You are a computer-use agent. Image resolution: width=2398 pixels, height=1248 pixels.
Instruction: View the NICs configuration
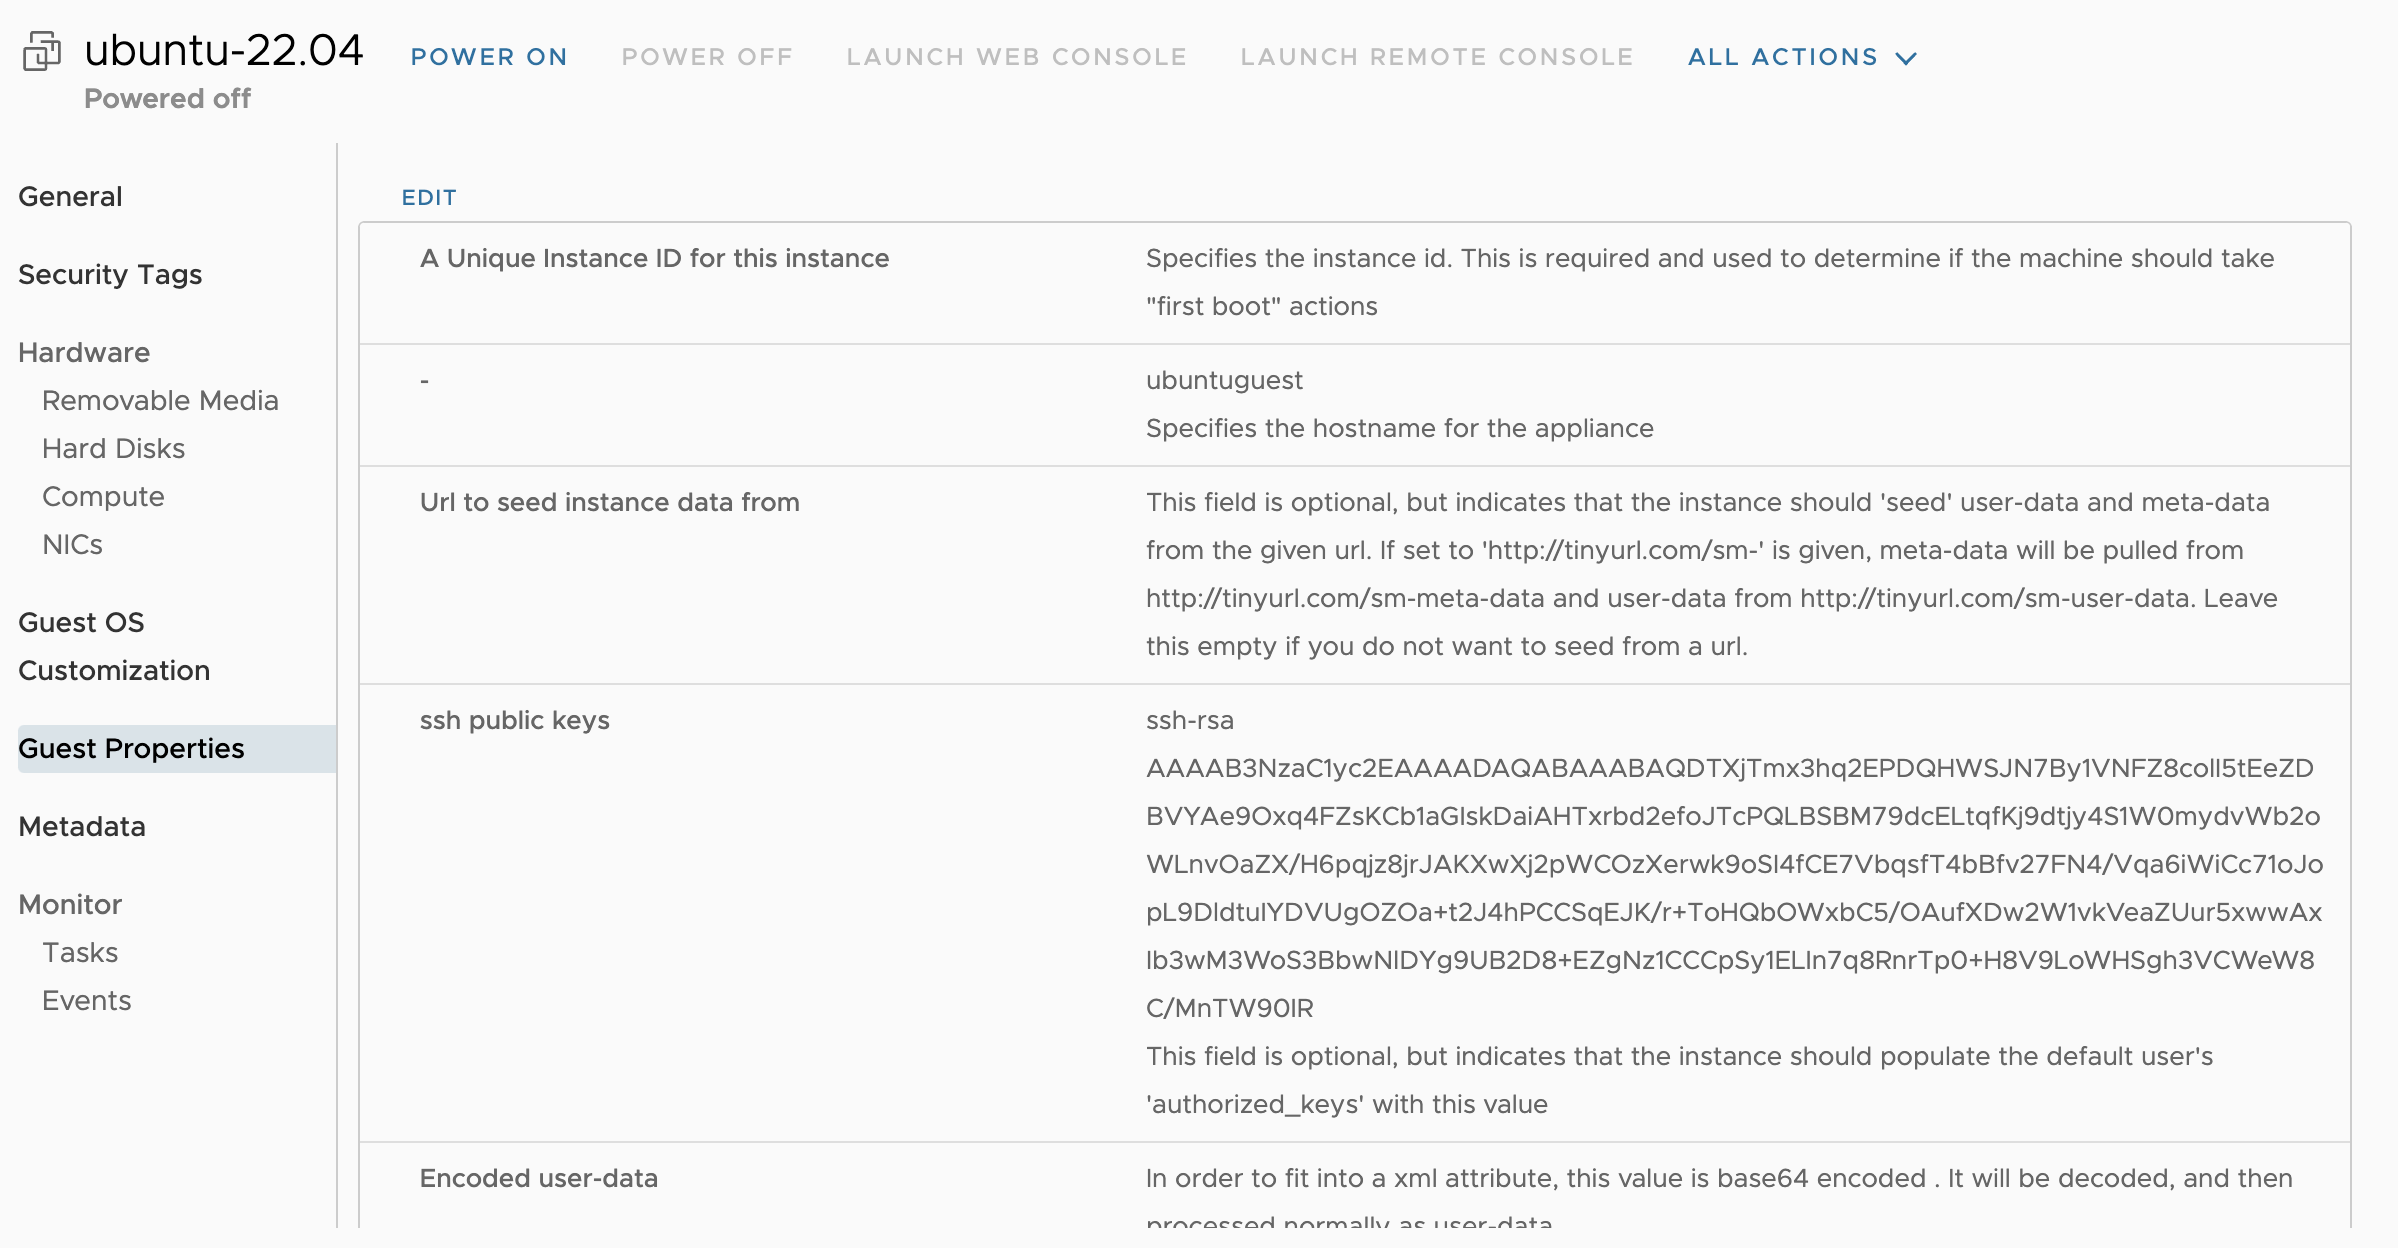pyautogui.click(x=72, y=544)
